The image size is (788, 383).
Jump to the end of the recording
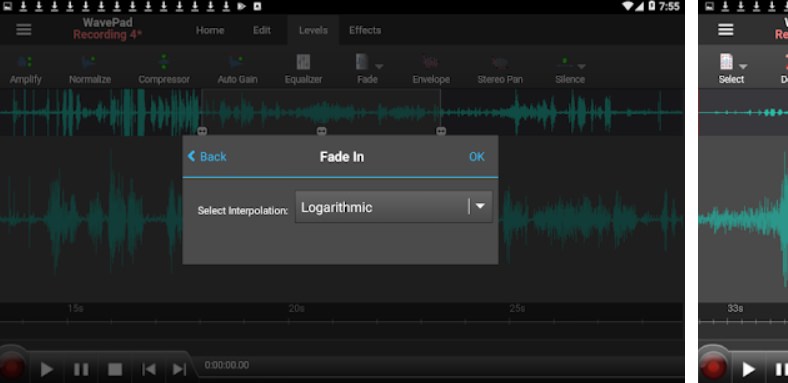pos(179,369)
